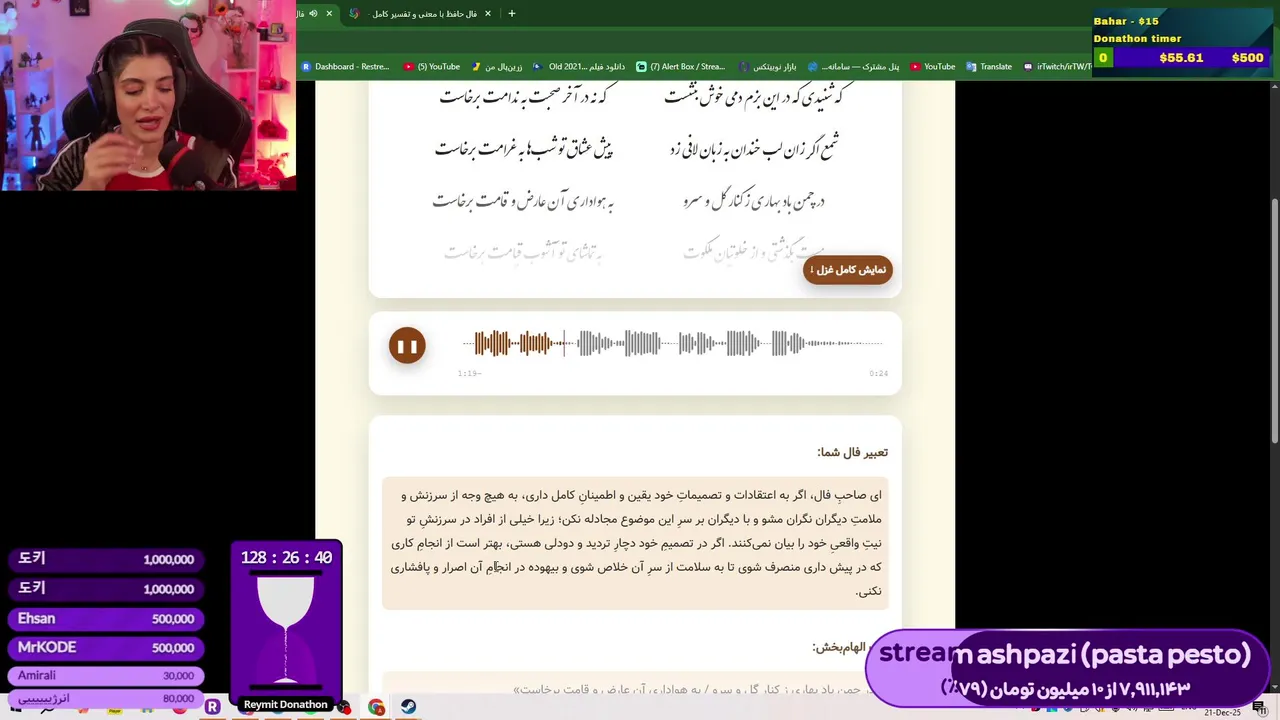Pause the audio recitation player

pos(407,346)
